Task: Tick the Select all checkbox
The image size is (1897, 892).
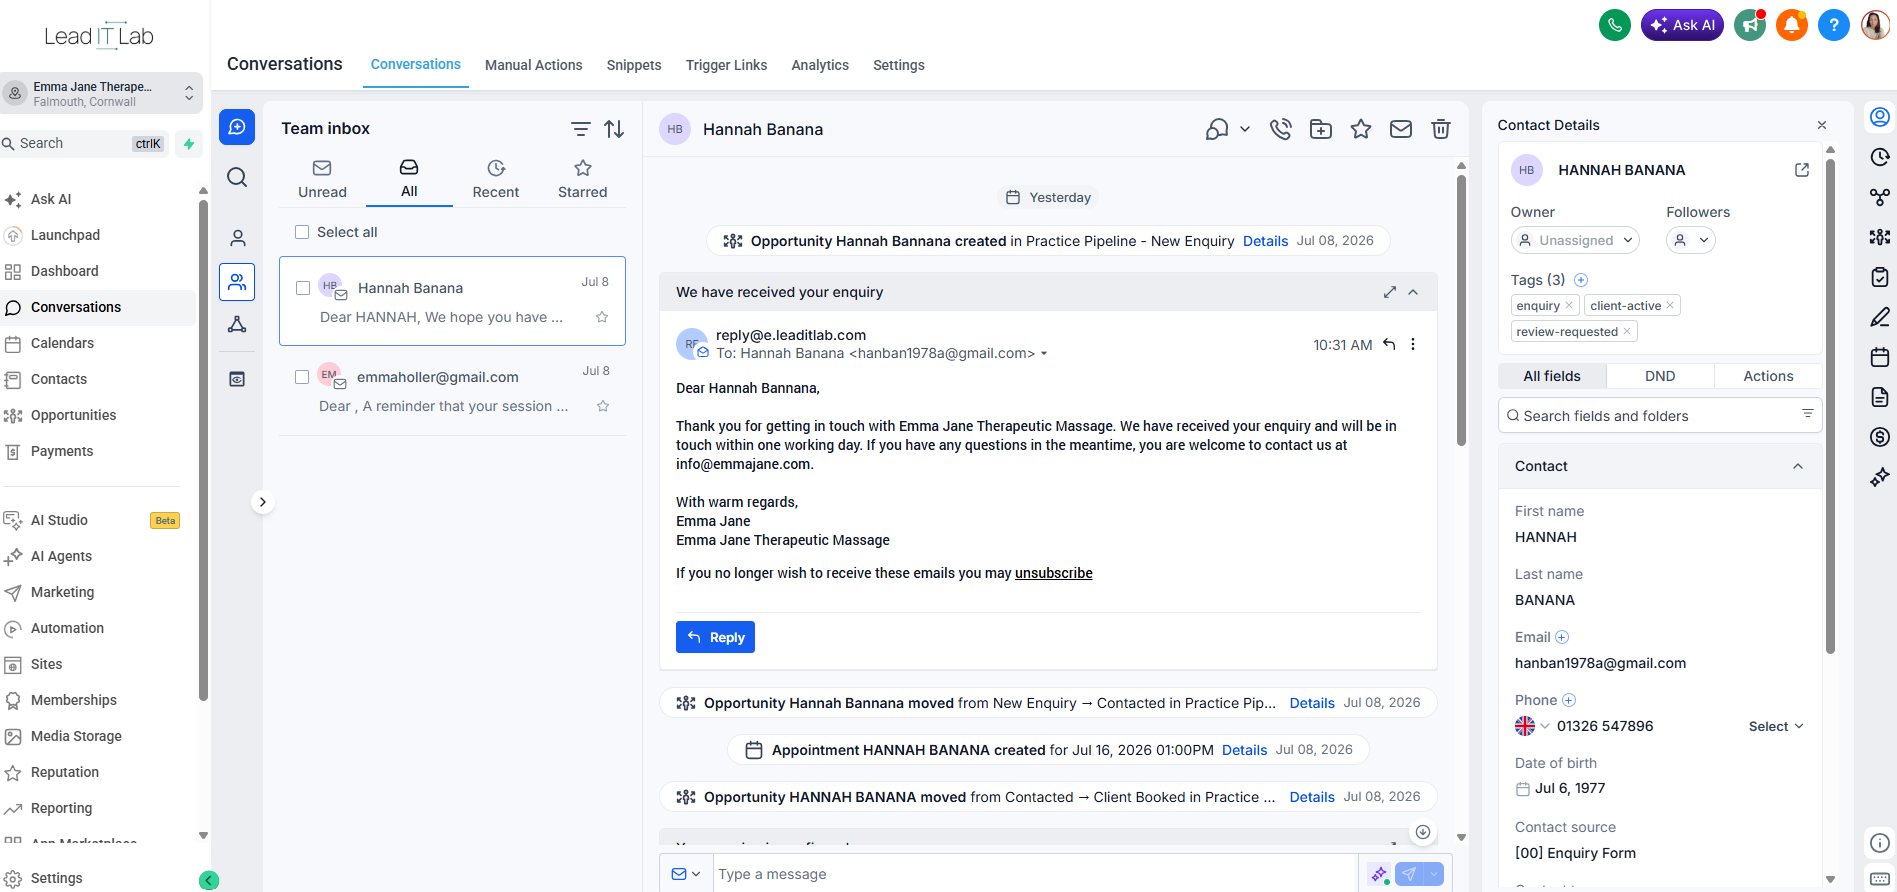Action: click(302, 232)
